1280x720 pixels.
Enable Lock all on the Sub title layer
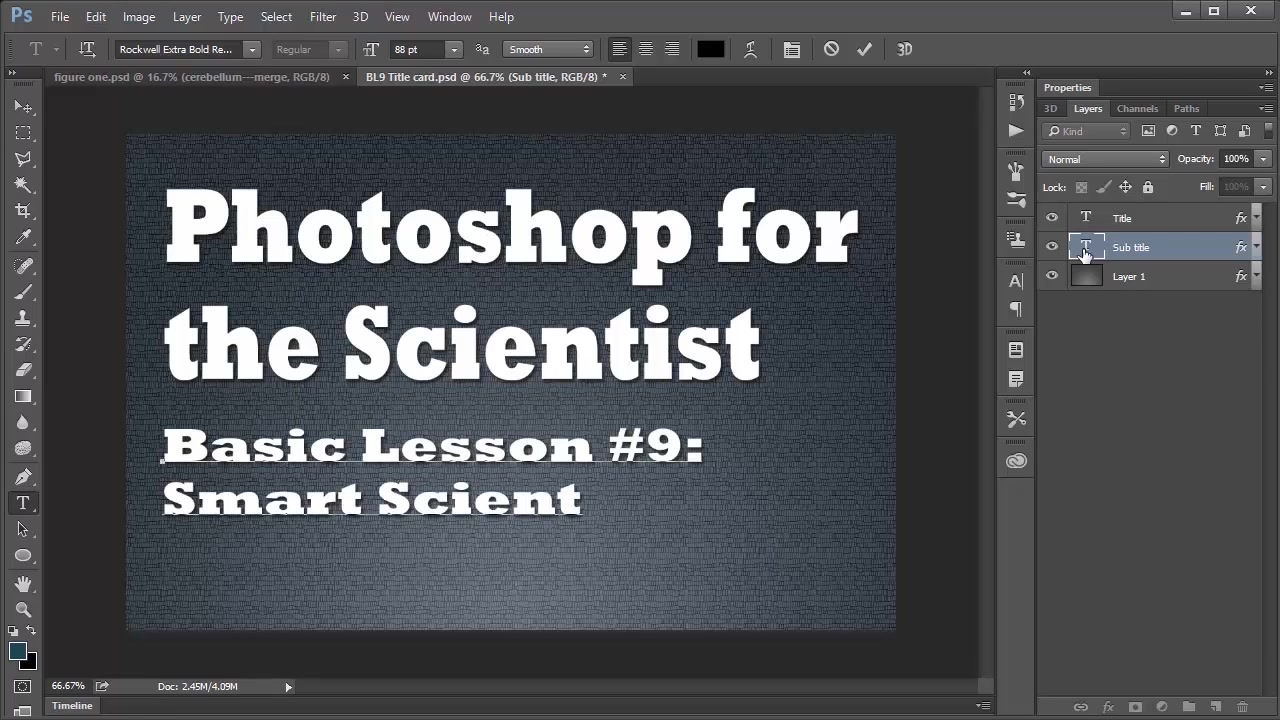click(1148, 187)
